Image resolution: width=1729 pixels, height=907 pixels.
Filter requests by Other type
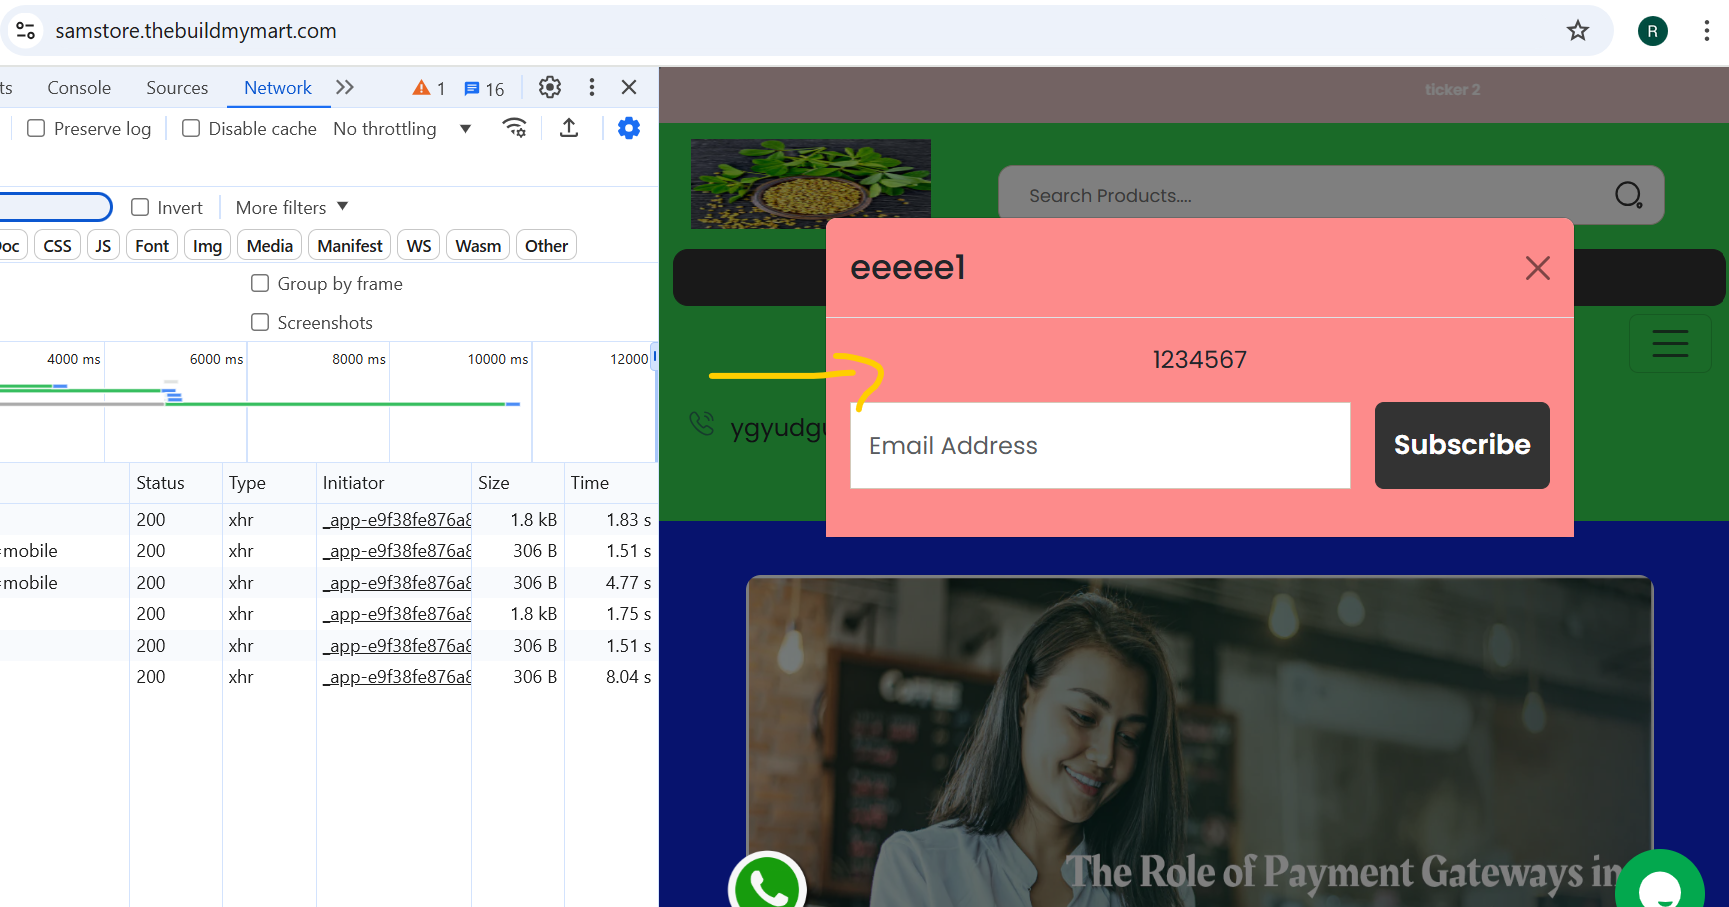(x=546, y=245)
